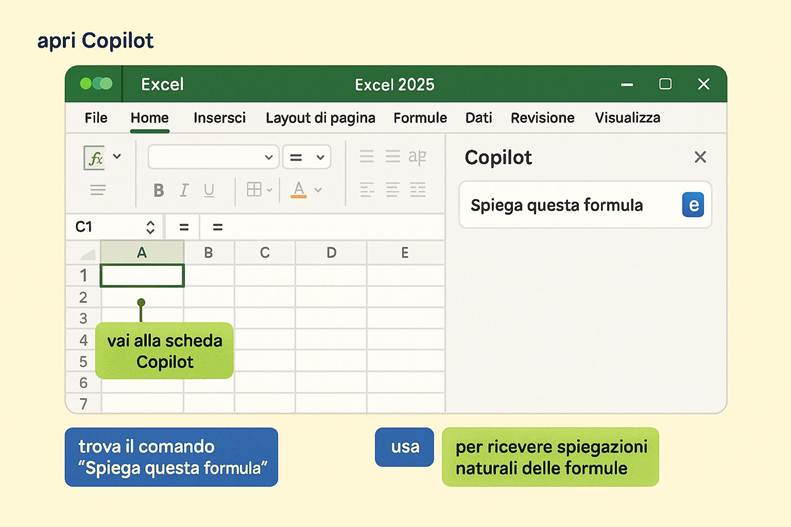Select row 2 header
Screen dimensions: 791x527
pos(84,297)
